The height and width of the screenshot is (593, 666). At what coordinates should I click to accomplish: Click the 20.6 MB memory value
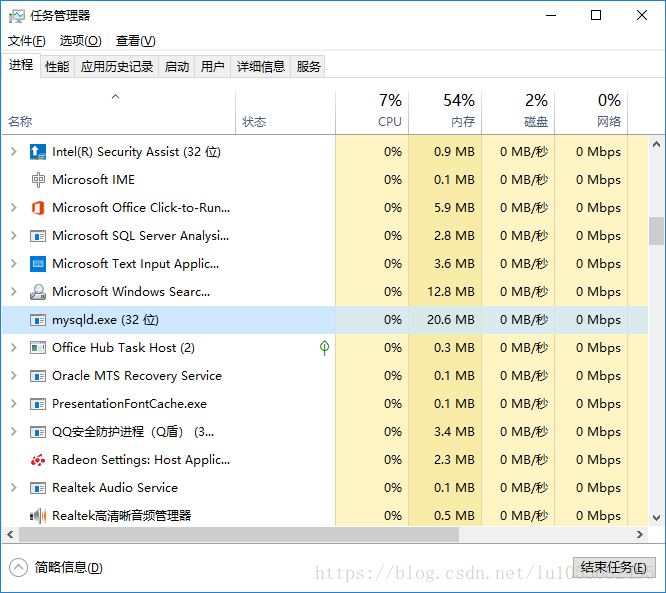click(x=451, y=320)
